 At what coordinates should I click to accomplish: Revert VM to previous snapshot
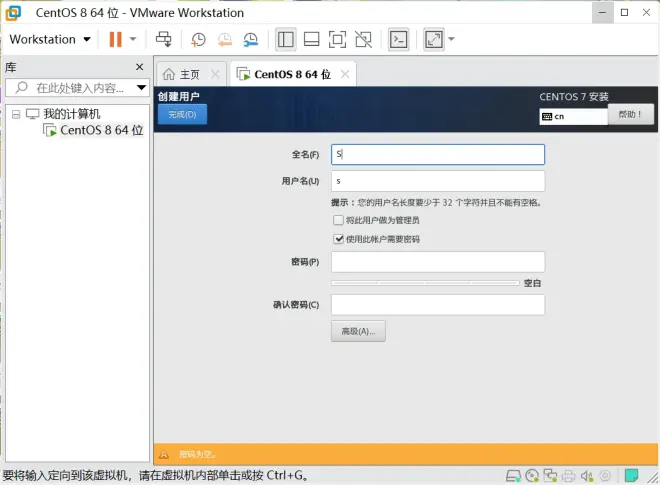pos(225,39)
